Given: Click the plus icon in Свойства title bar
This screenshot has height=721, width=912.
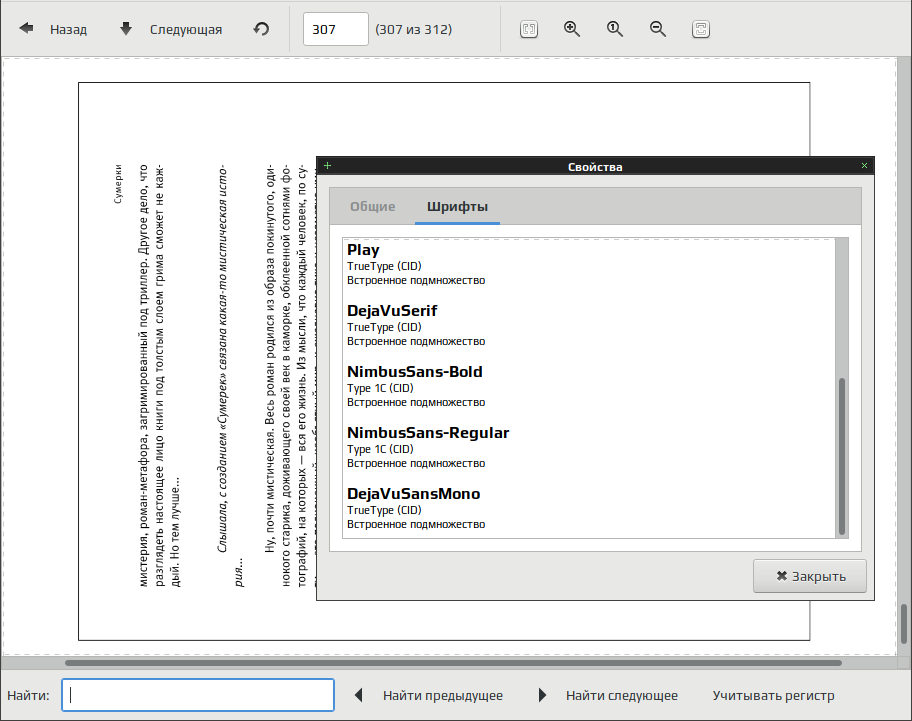Looking at the screenshot, I should [x=327, y=166].
